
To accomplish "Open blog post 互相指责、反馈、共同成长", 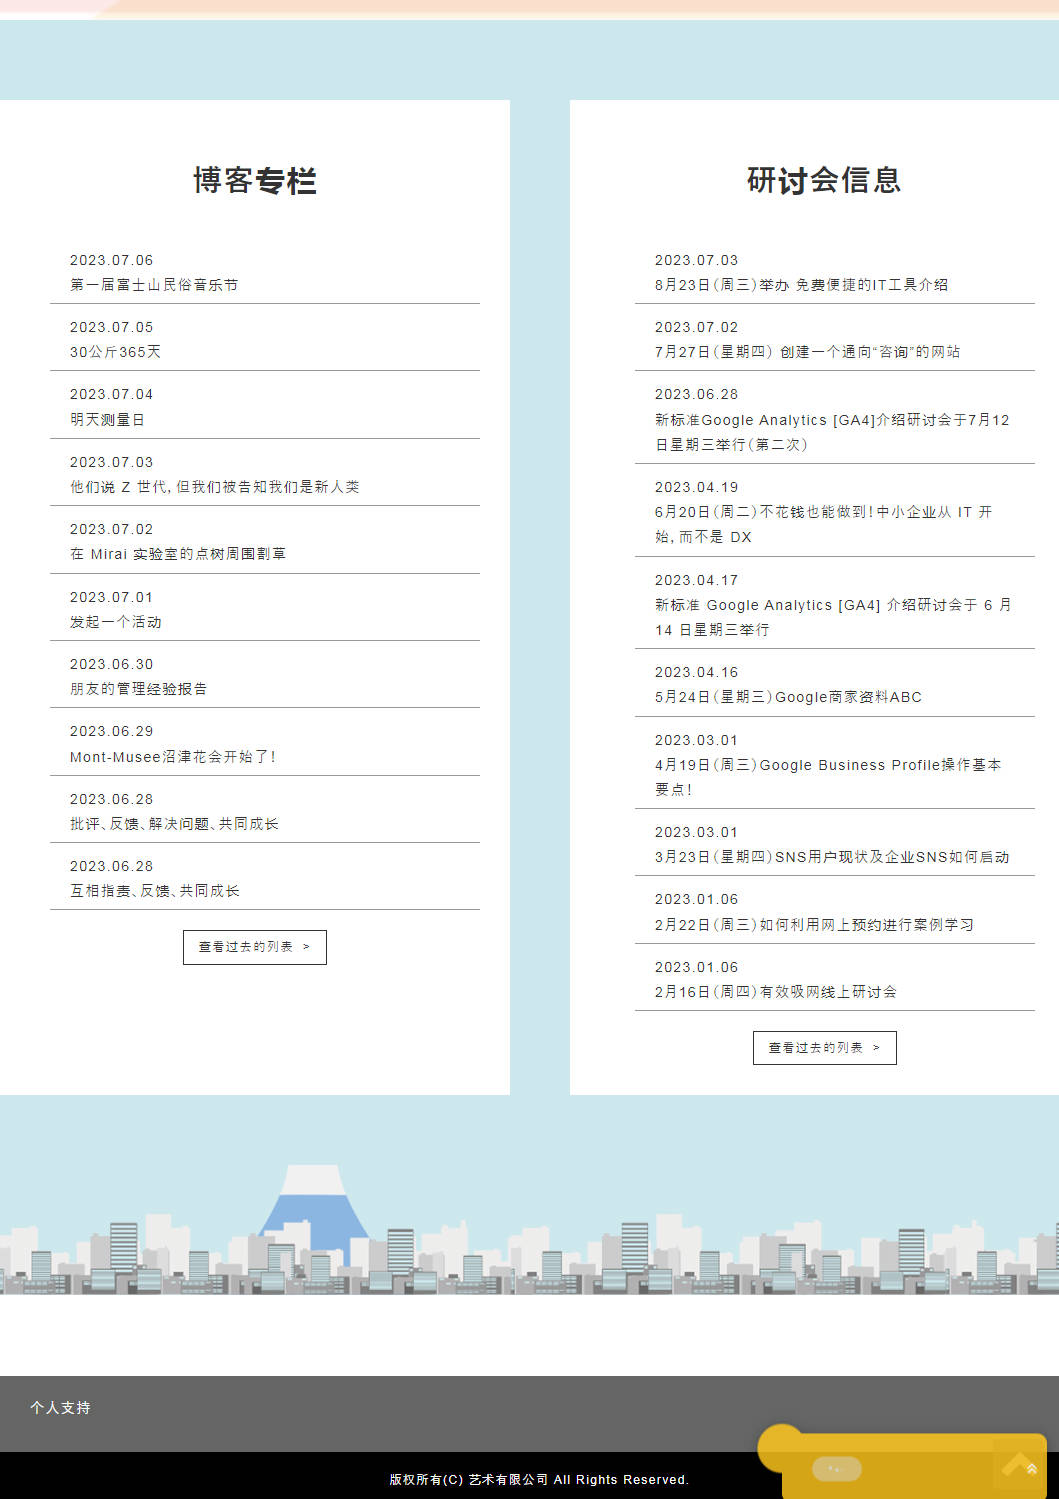I will (154, 891).
